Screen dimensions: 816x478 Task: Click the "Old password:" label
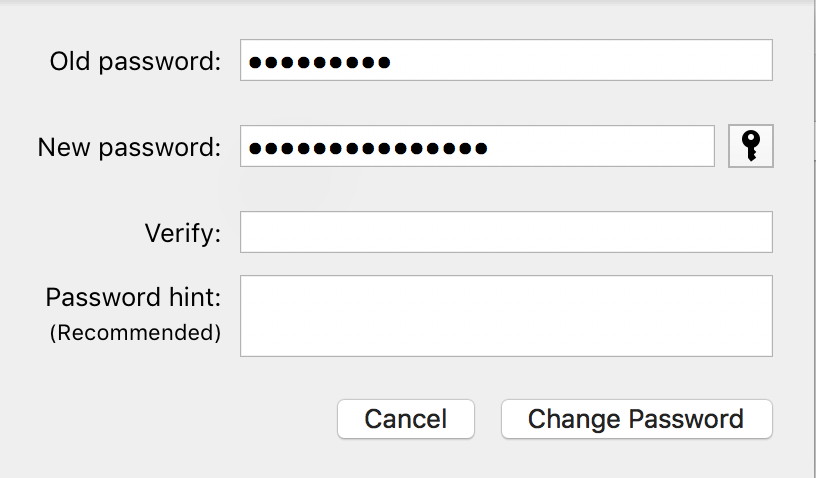[135, 62]
